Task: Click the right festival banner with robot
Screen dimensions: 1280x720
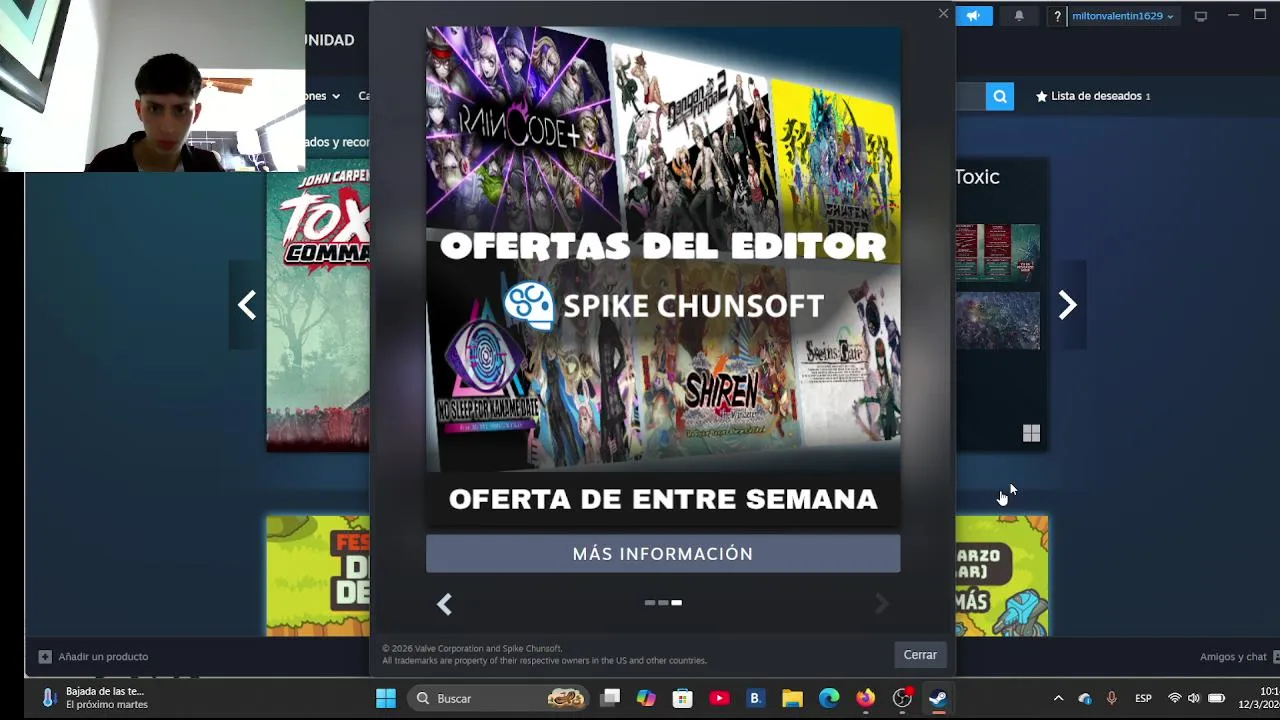Action: pos(1002,576)
